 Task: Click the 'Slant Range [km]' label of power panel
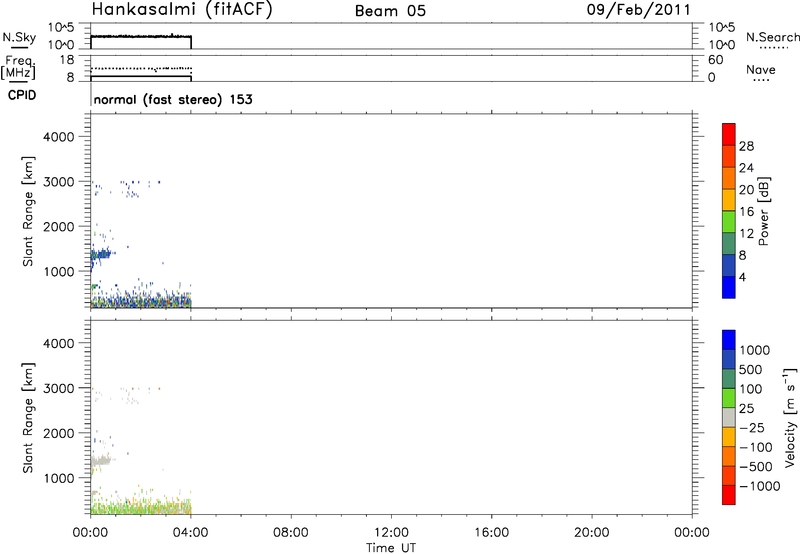pyautogui.click(x=28, y=211)
